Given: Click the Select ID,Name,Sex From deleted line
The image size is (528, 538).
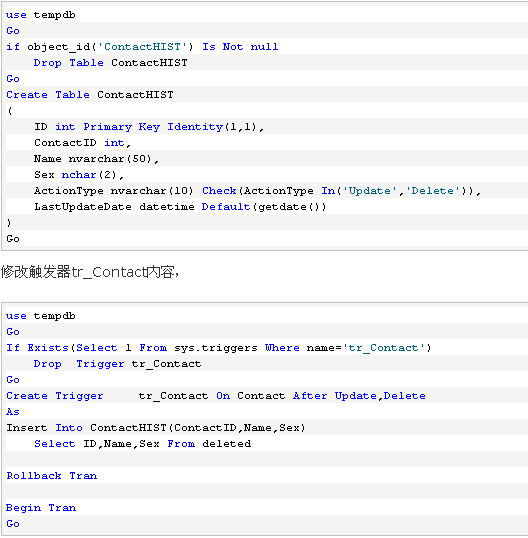Looking at the screenshot, I should [142, 444].
